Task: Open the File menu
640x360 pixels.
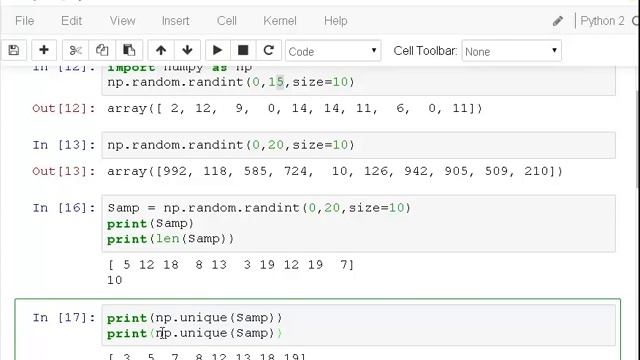Action: [x=24, y=21]
